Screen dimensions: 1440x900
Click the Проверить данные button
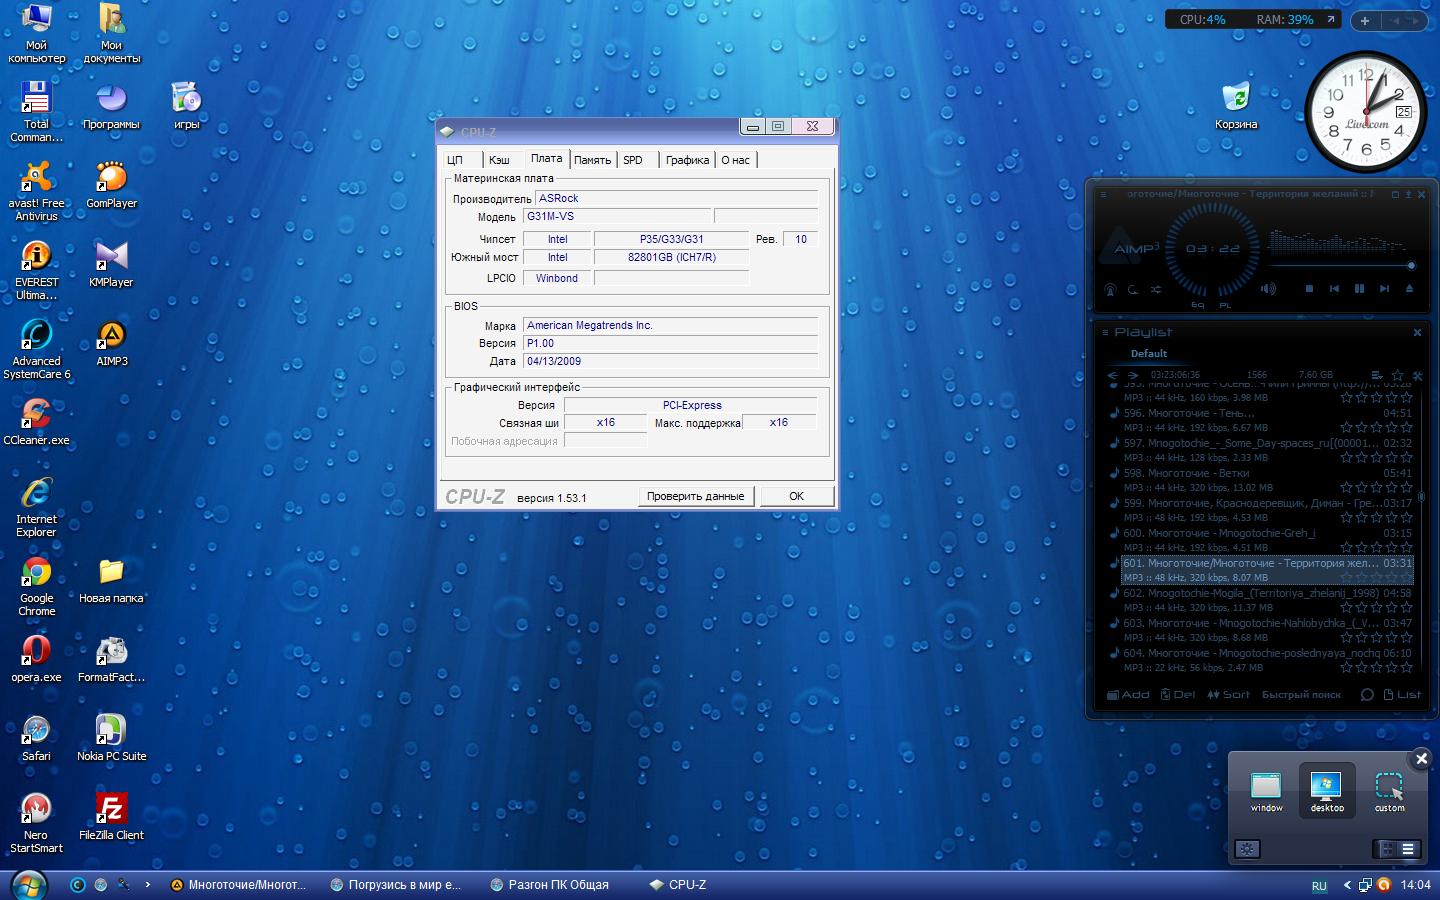(x=695, y=496)
